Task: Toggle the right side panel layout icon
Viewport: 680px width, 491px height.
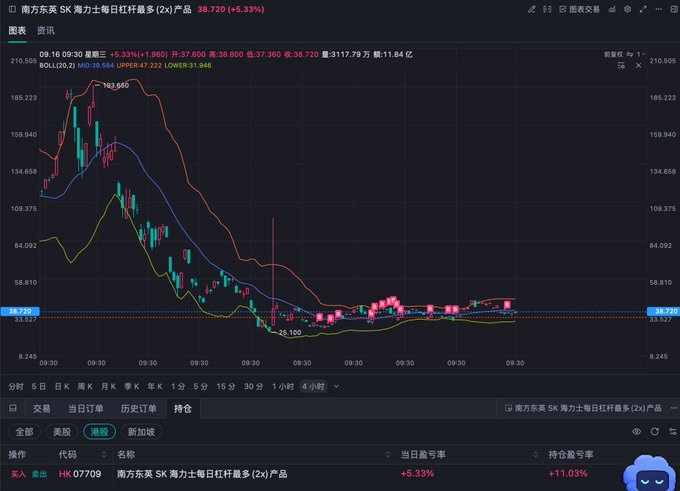Action: click(674, 9)
